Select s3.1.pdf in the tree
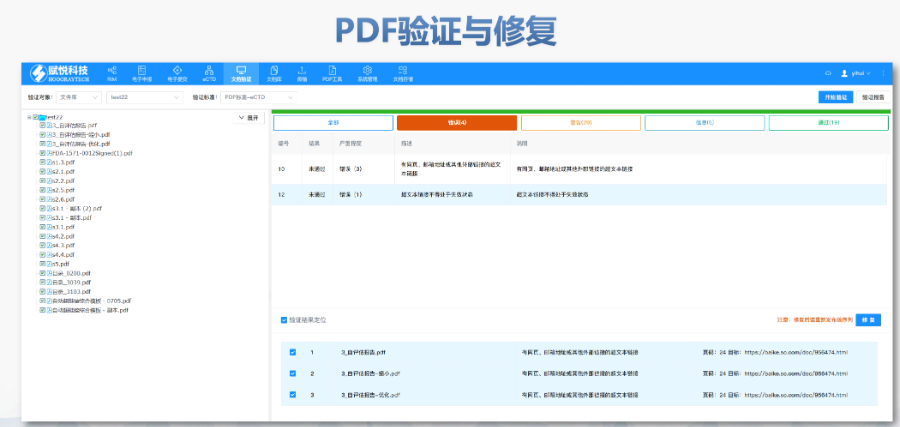Screen dimensions: 900x427 point(64,227)
